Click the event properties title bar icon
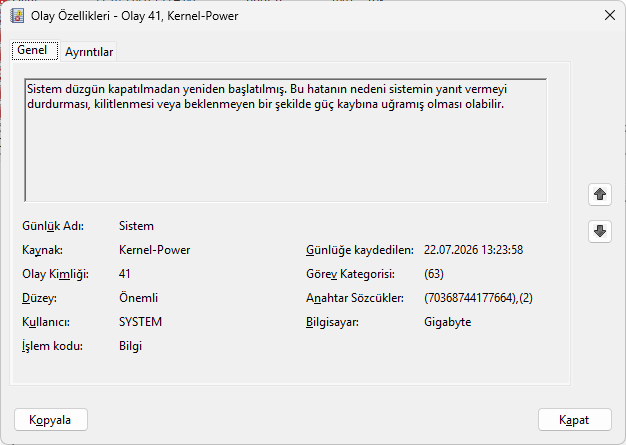Image resolution: width=626 pixels, height=445 pixels. (x=18, y=16)
